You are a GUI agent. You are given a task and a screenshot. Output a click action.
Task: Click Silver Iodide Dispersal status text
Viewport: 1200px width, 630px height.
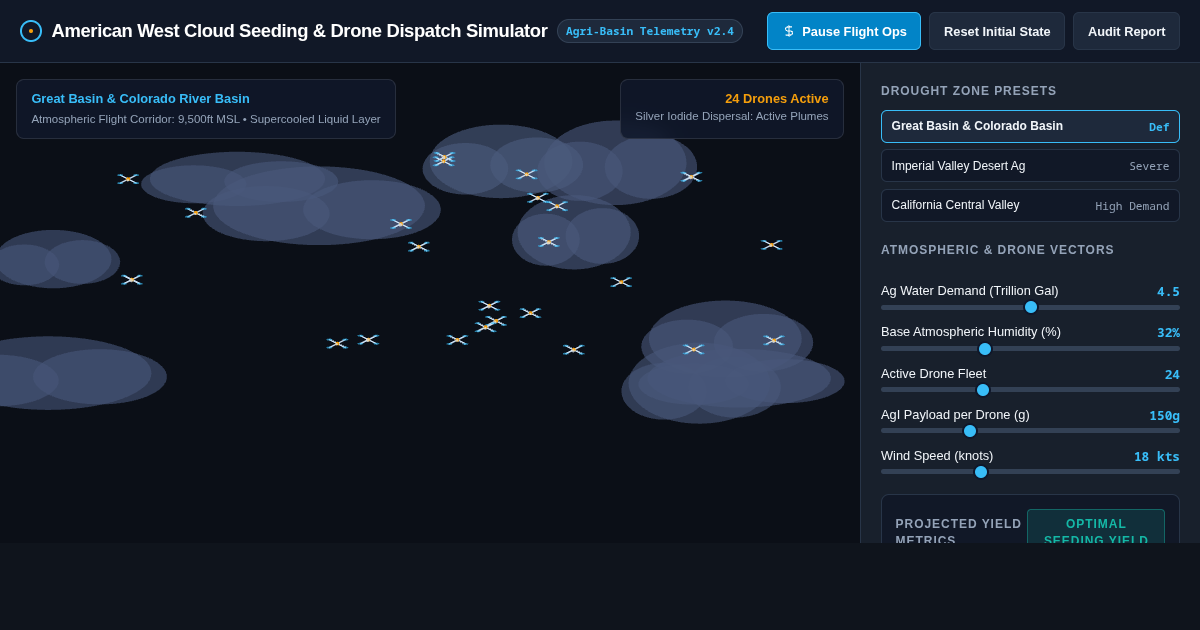[x=732, y=116]
